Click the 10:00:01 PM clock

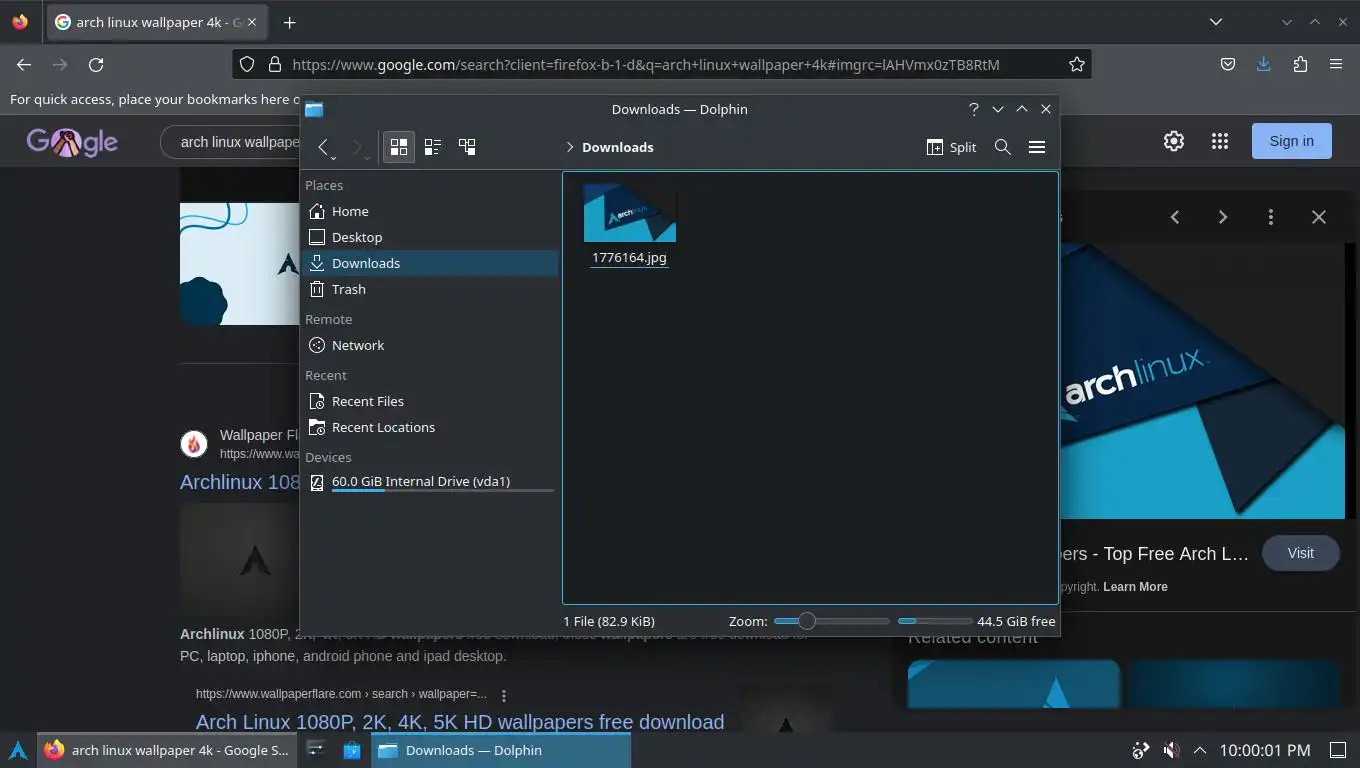pos(1264,750)
